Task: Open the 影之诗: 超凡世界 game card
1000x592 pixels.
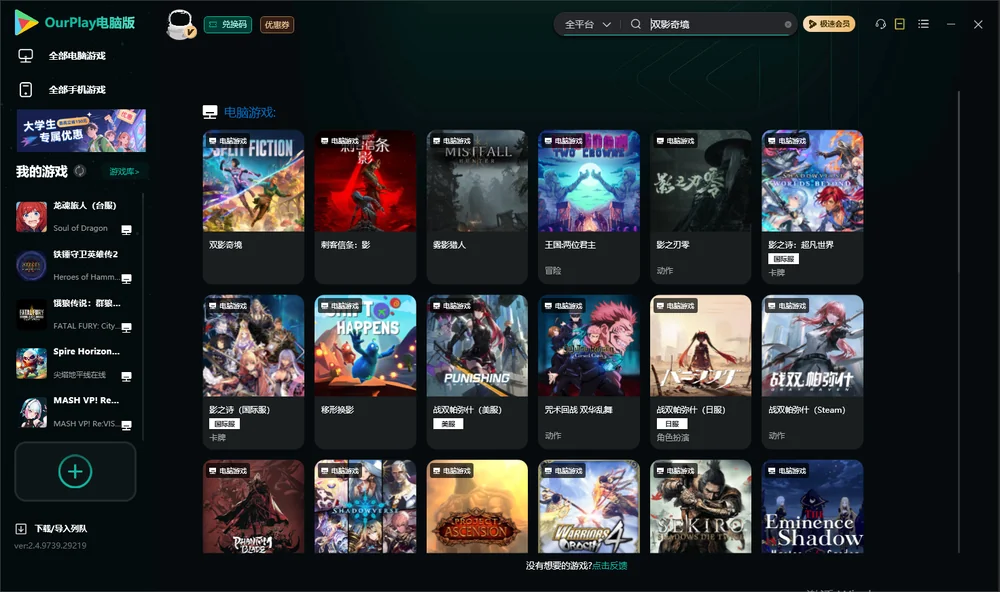Action: (x=812, y=207)
